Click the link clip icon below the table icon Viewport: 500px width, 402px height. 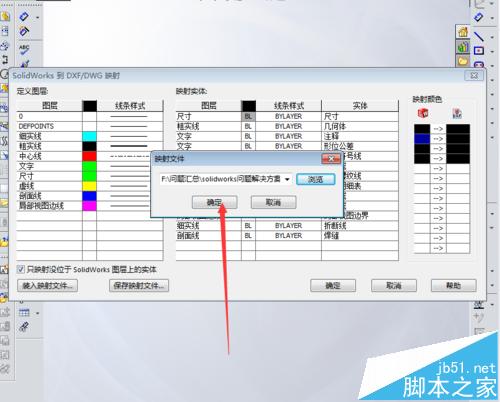(24, 327)
